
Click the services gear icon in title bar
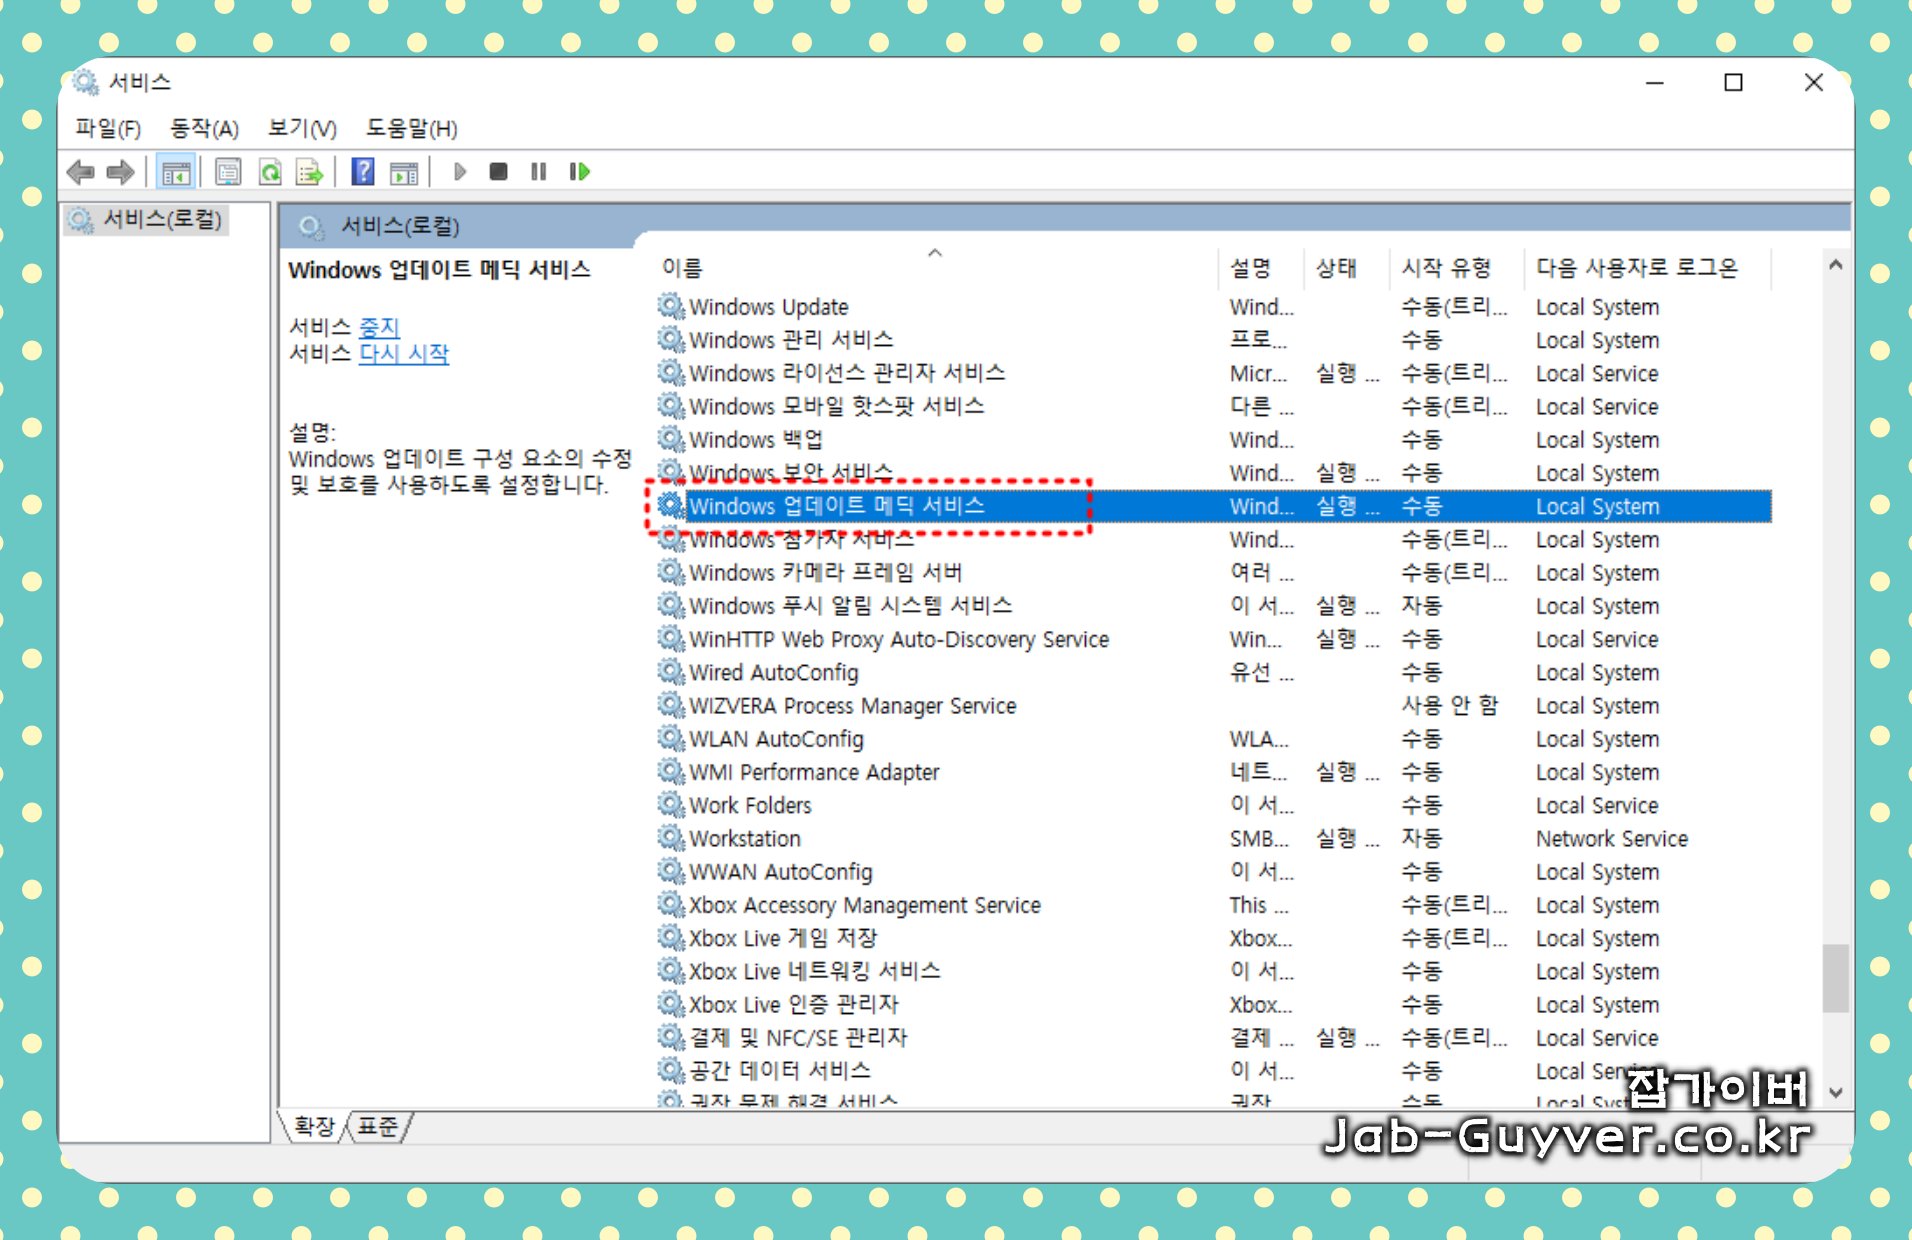[86, 82]
